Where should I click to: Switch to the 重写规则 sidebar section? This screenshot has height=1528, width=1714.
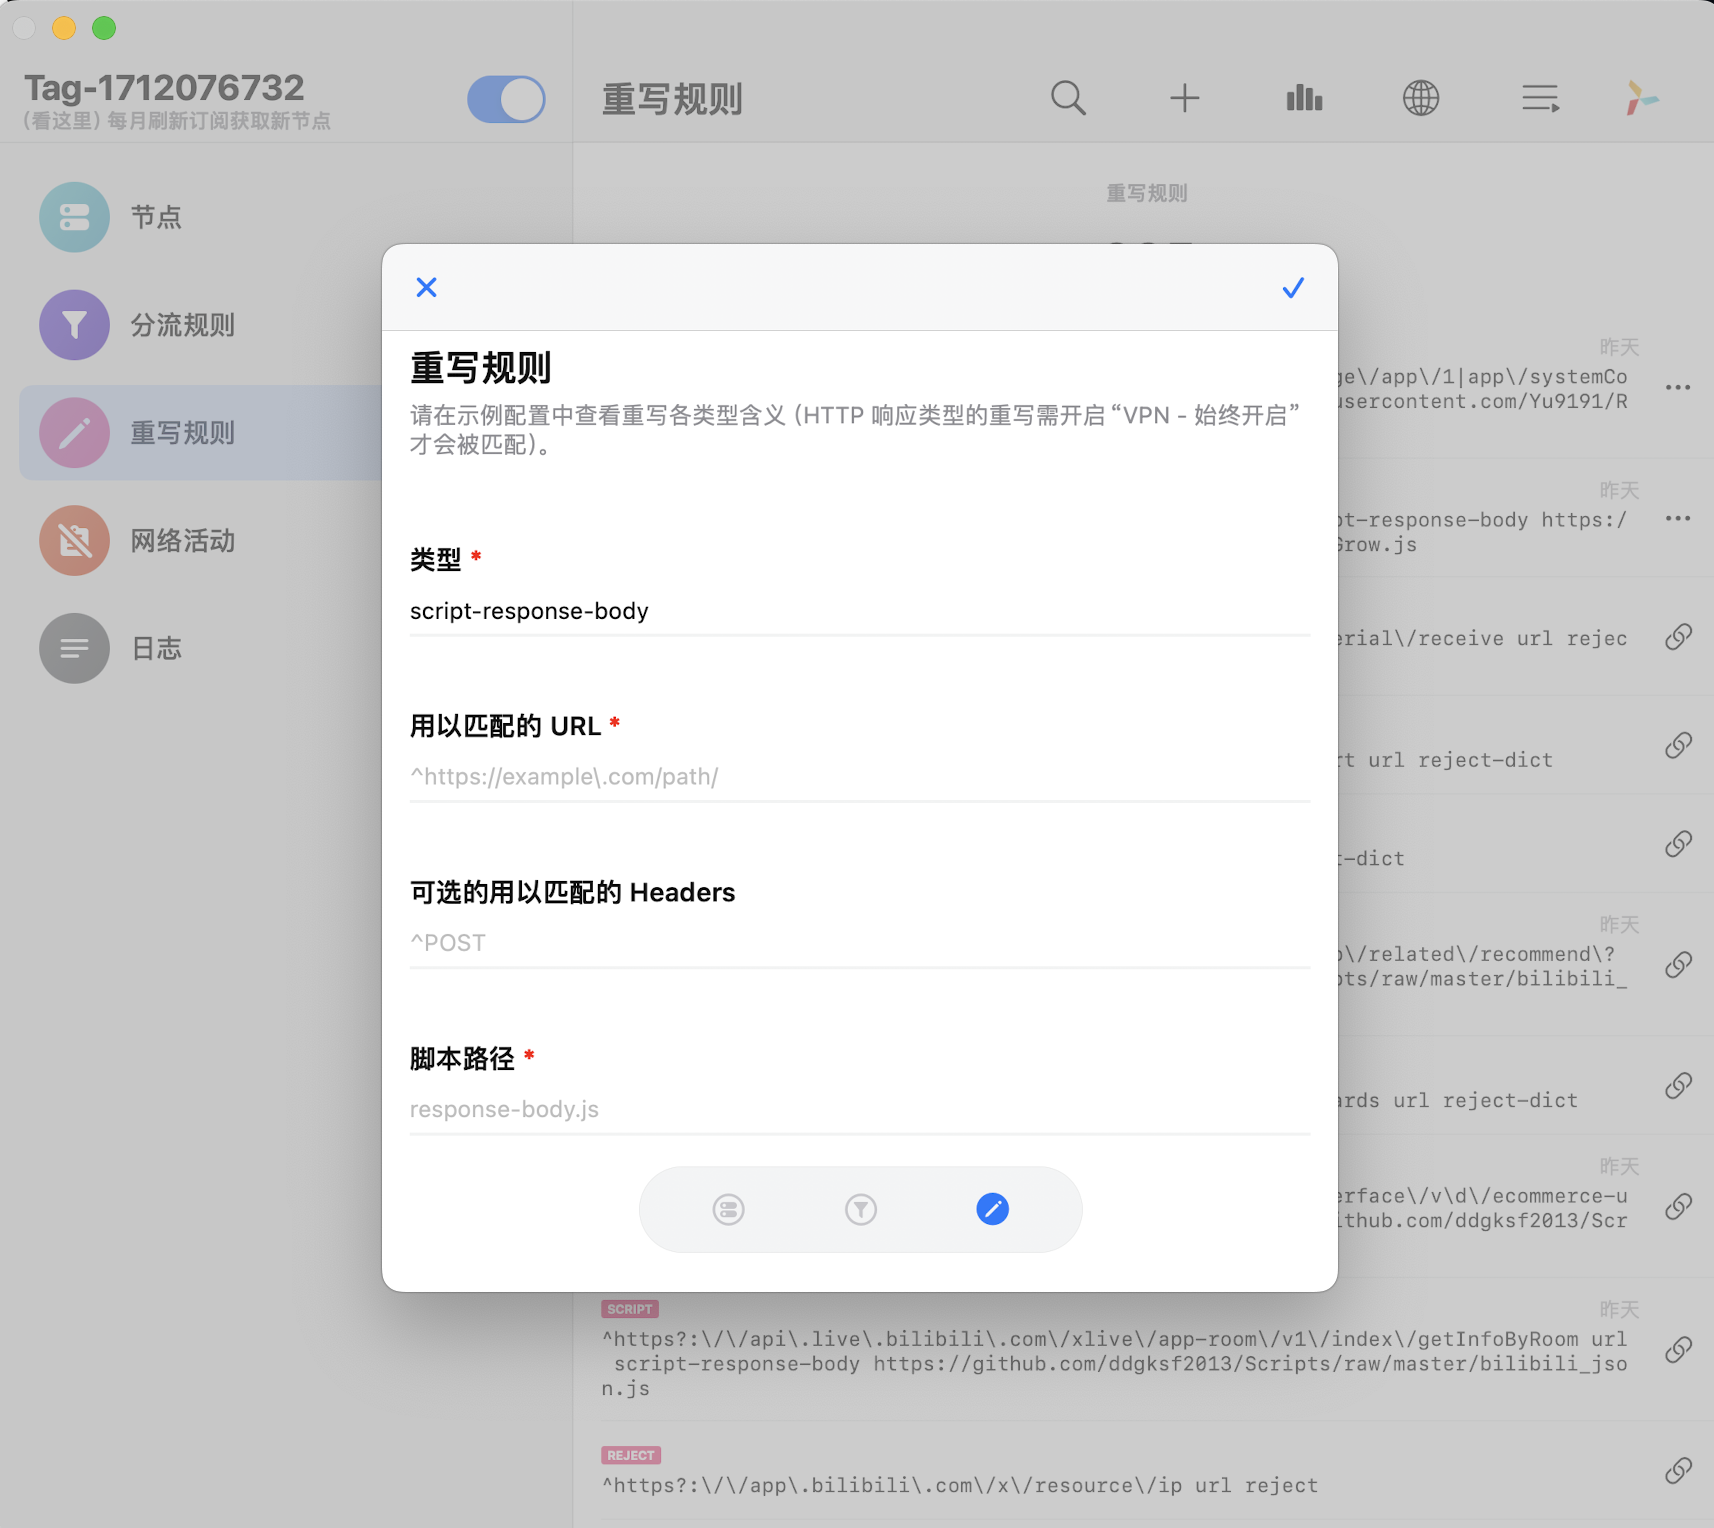tap(182, 432)
